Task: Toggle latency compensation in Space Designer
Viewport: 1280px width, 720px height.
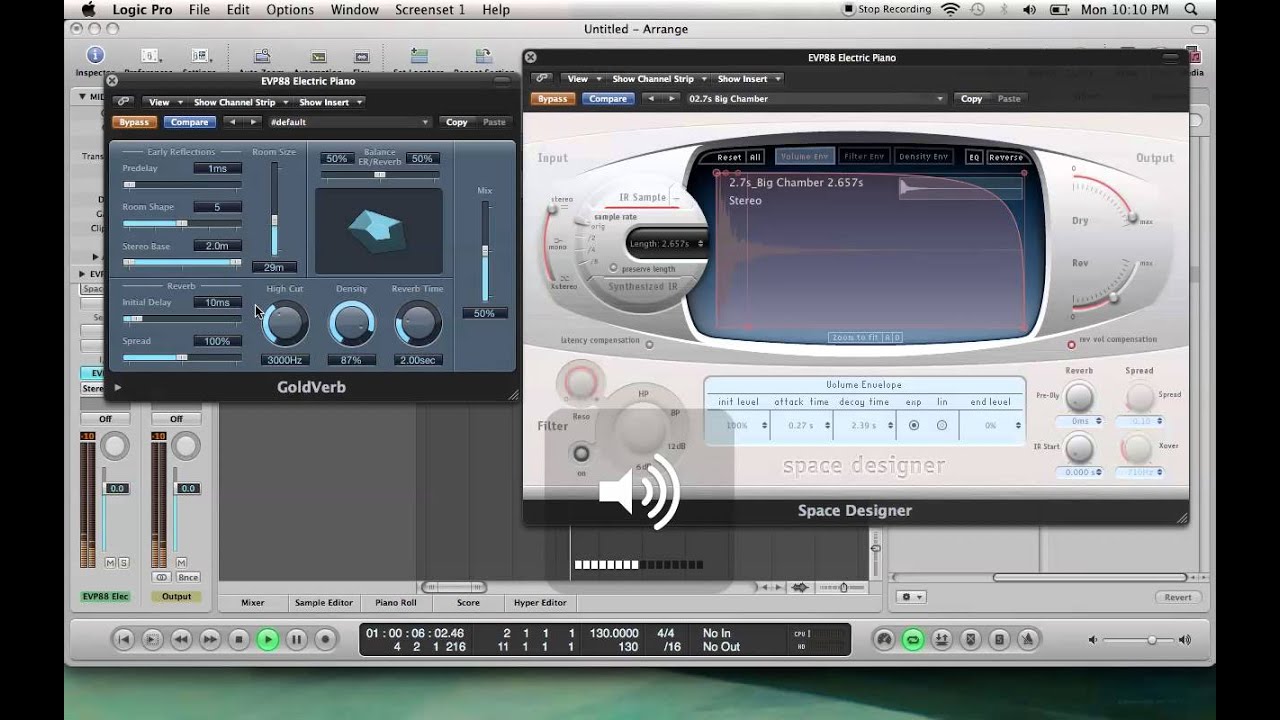Action: (650, 344)
